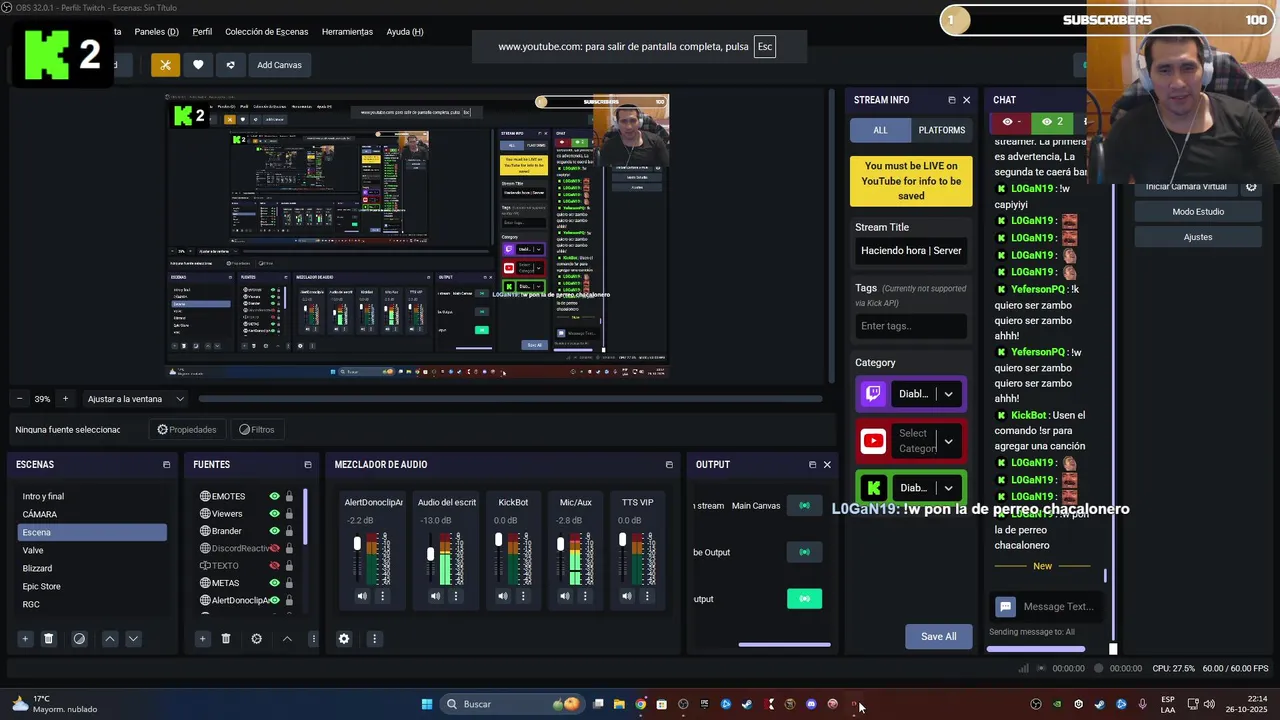Image resolution: width=1280 pixels, height=720 pixels.
Task: Expand the Kick category dropdown
Action: [x=948, y=488]
